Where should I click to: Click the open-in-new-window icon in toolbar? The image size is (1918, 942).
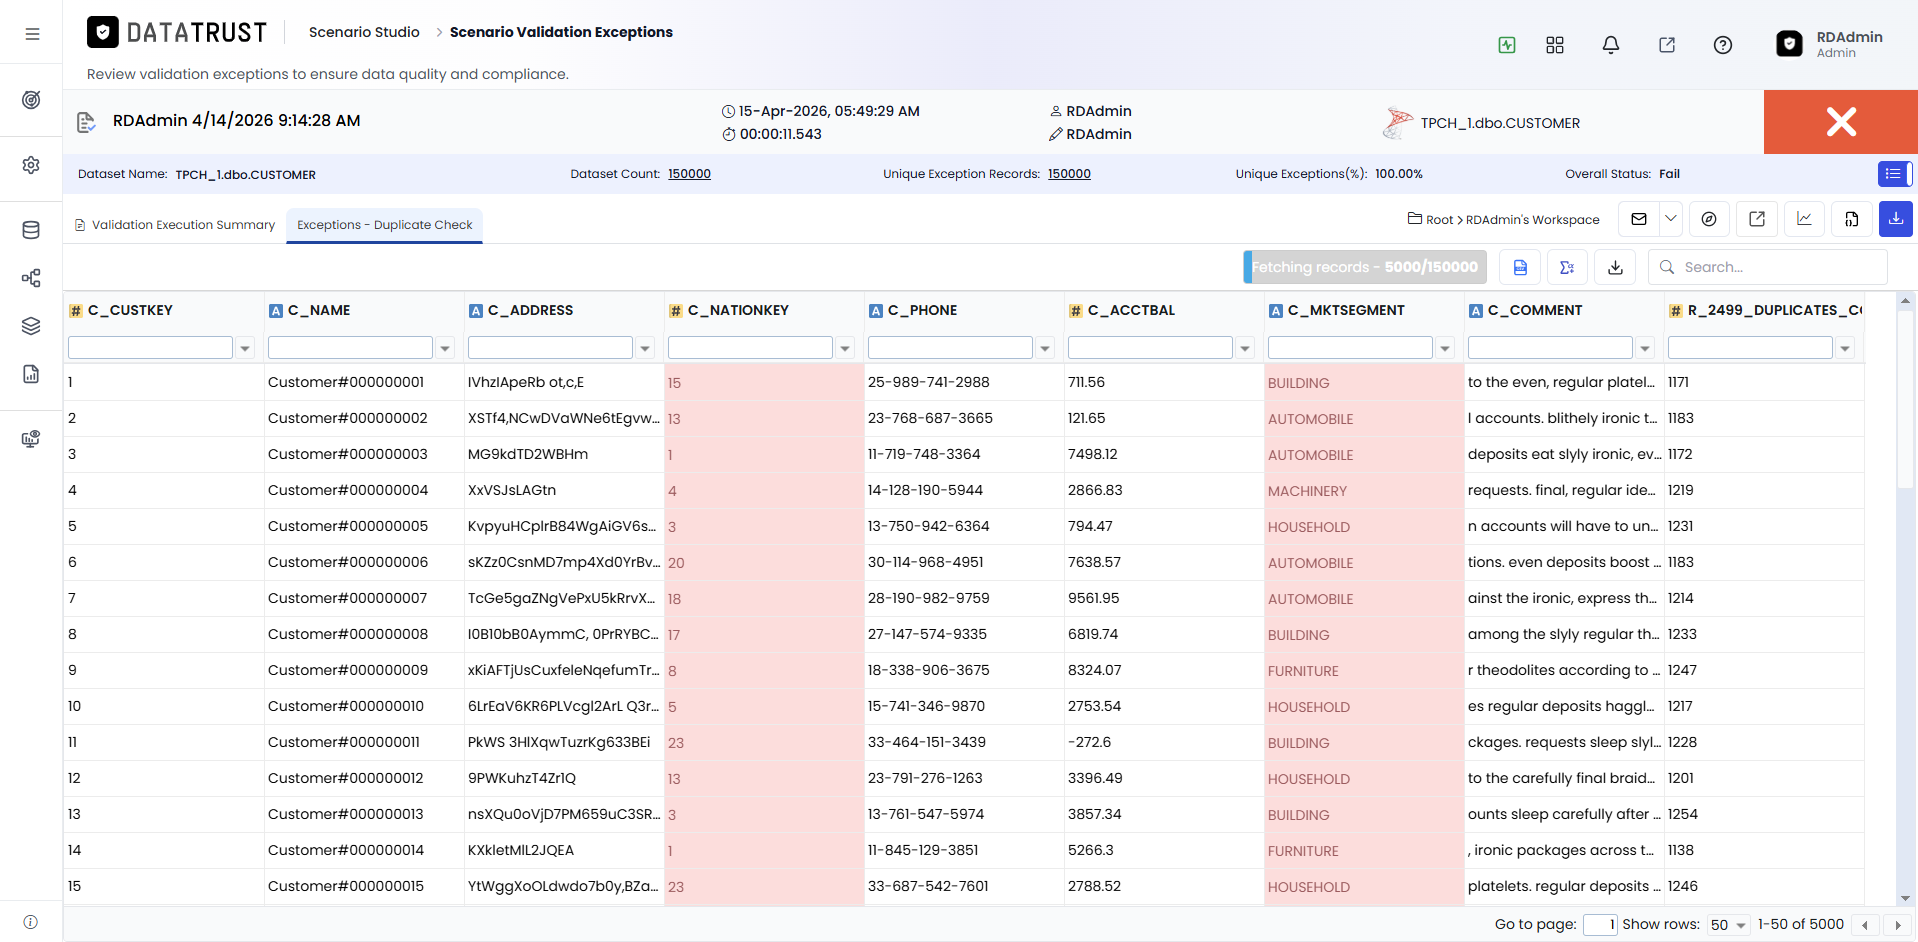(x=1757, y=219)
